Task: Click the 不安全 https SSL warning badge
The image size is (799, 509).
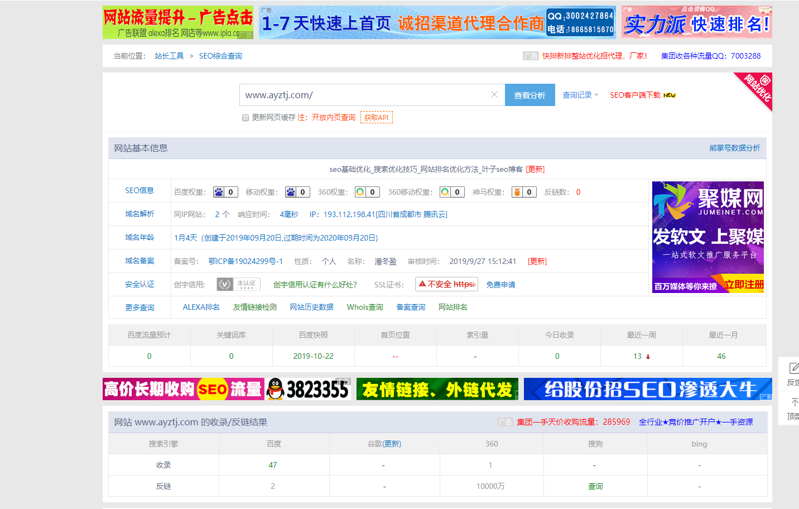Action: click(447, 284)
